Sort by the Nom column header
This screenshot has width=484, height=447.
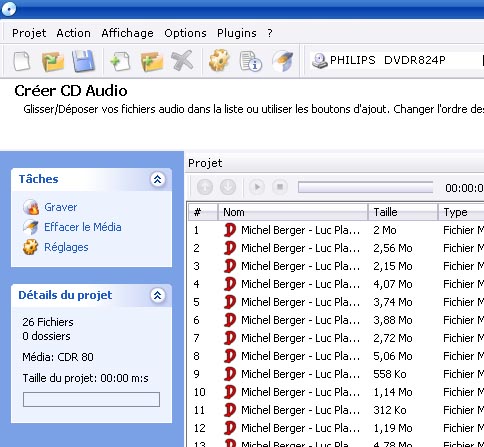click(x=293, y=212)
